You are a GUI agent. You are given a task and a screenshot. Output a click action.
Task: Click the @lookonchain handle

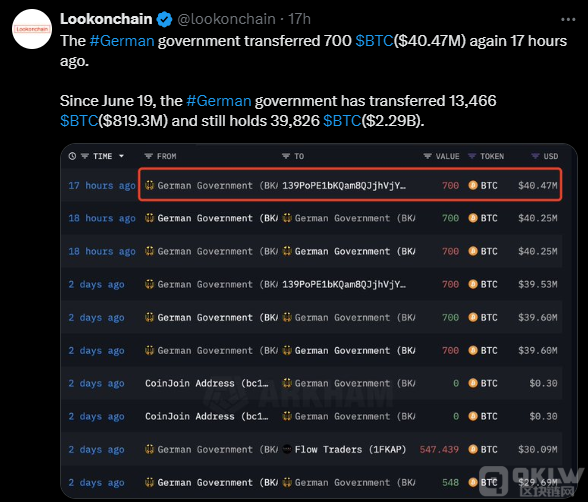pyautogui.click(x=226, y=19)
